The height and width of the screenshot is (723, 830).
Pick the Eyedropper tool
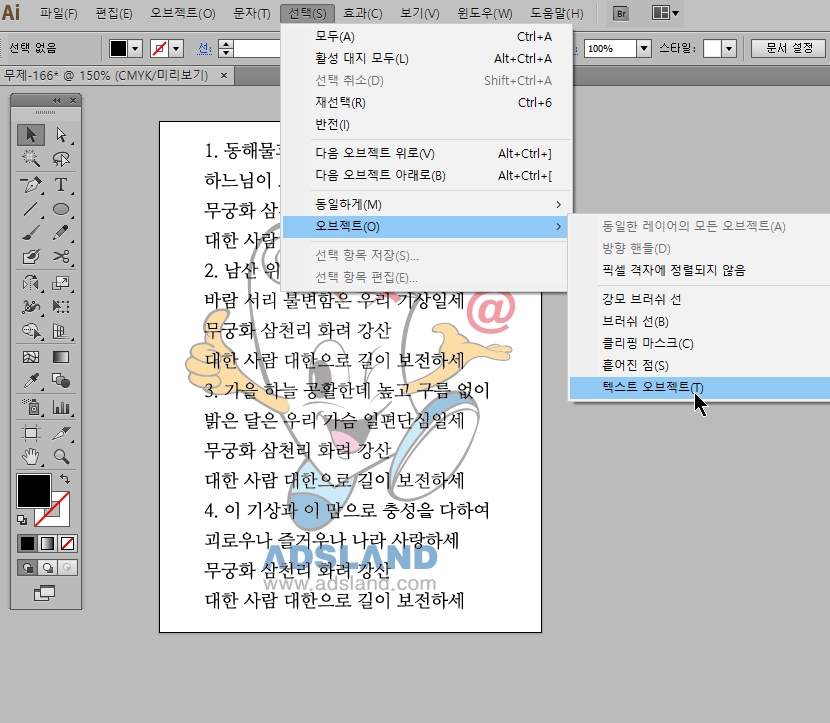31,381
